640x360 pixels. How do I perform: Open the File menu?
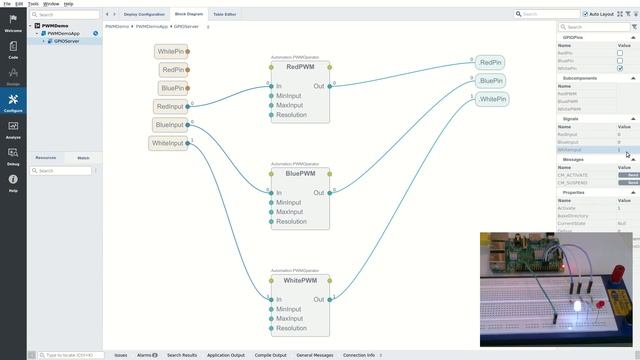(x=7, y=4)
